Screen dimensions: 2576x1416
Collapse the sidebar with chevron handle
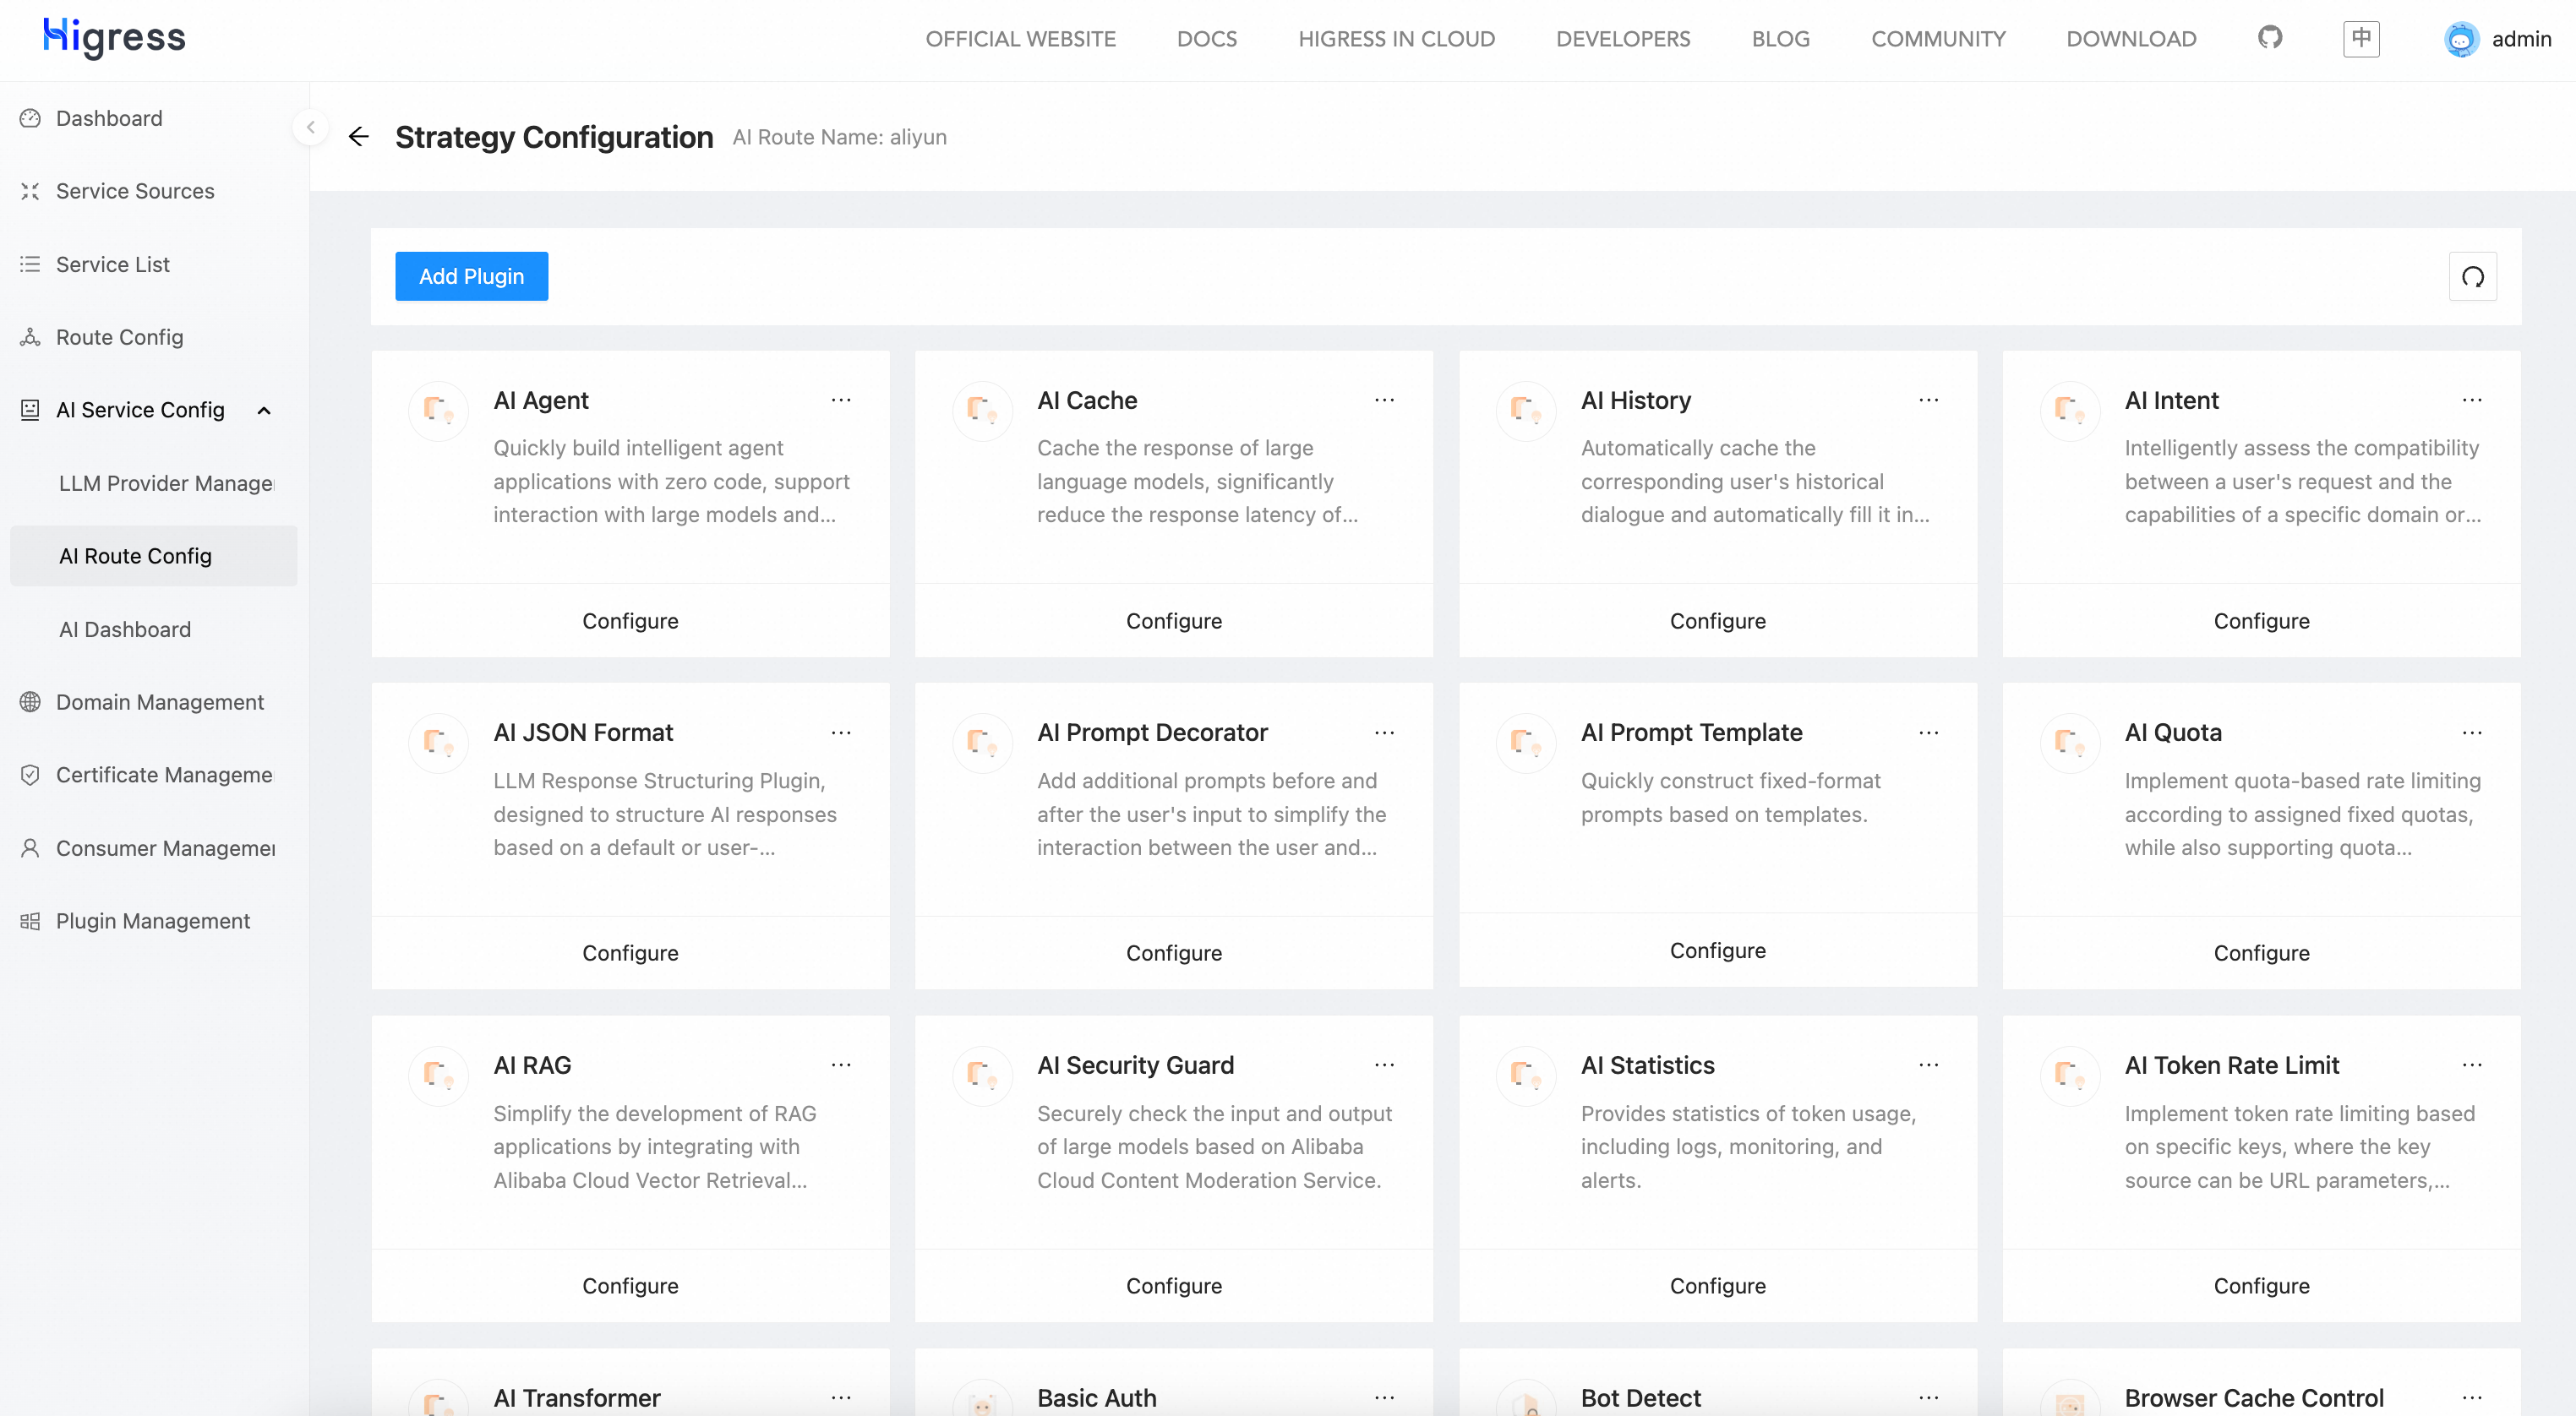(311, 127)
